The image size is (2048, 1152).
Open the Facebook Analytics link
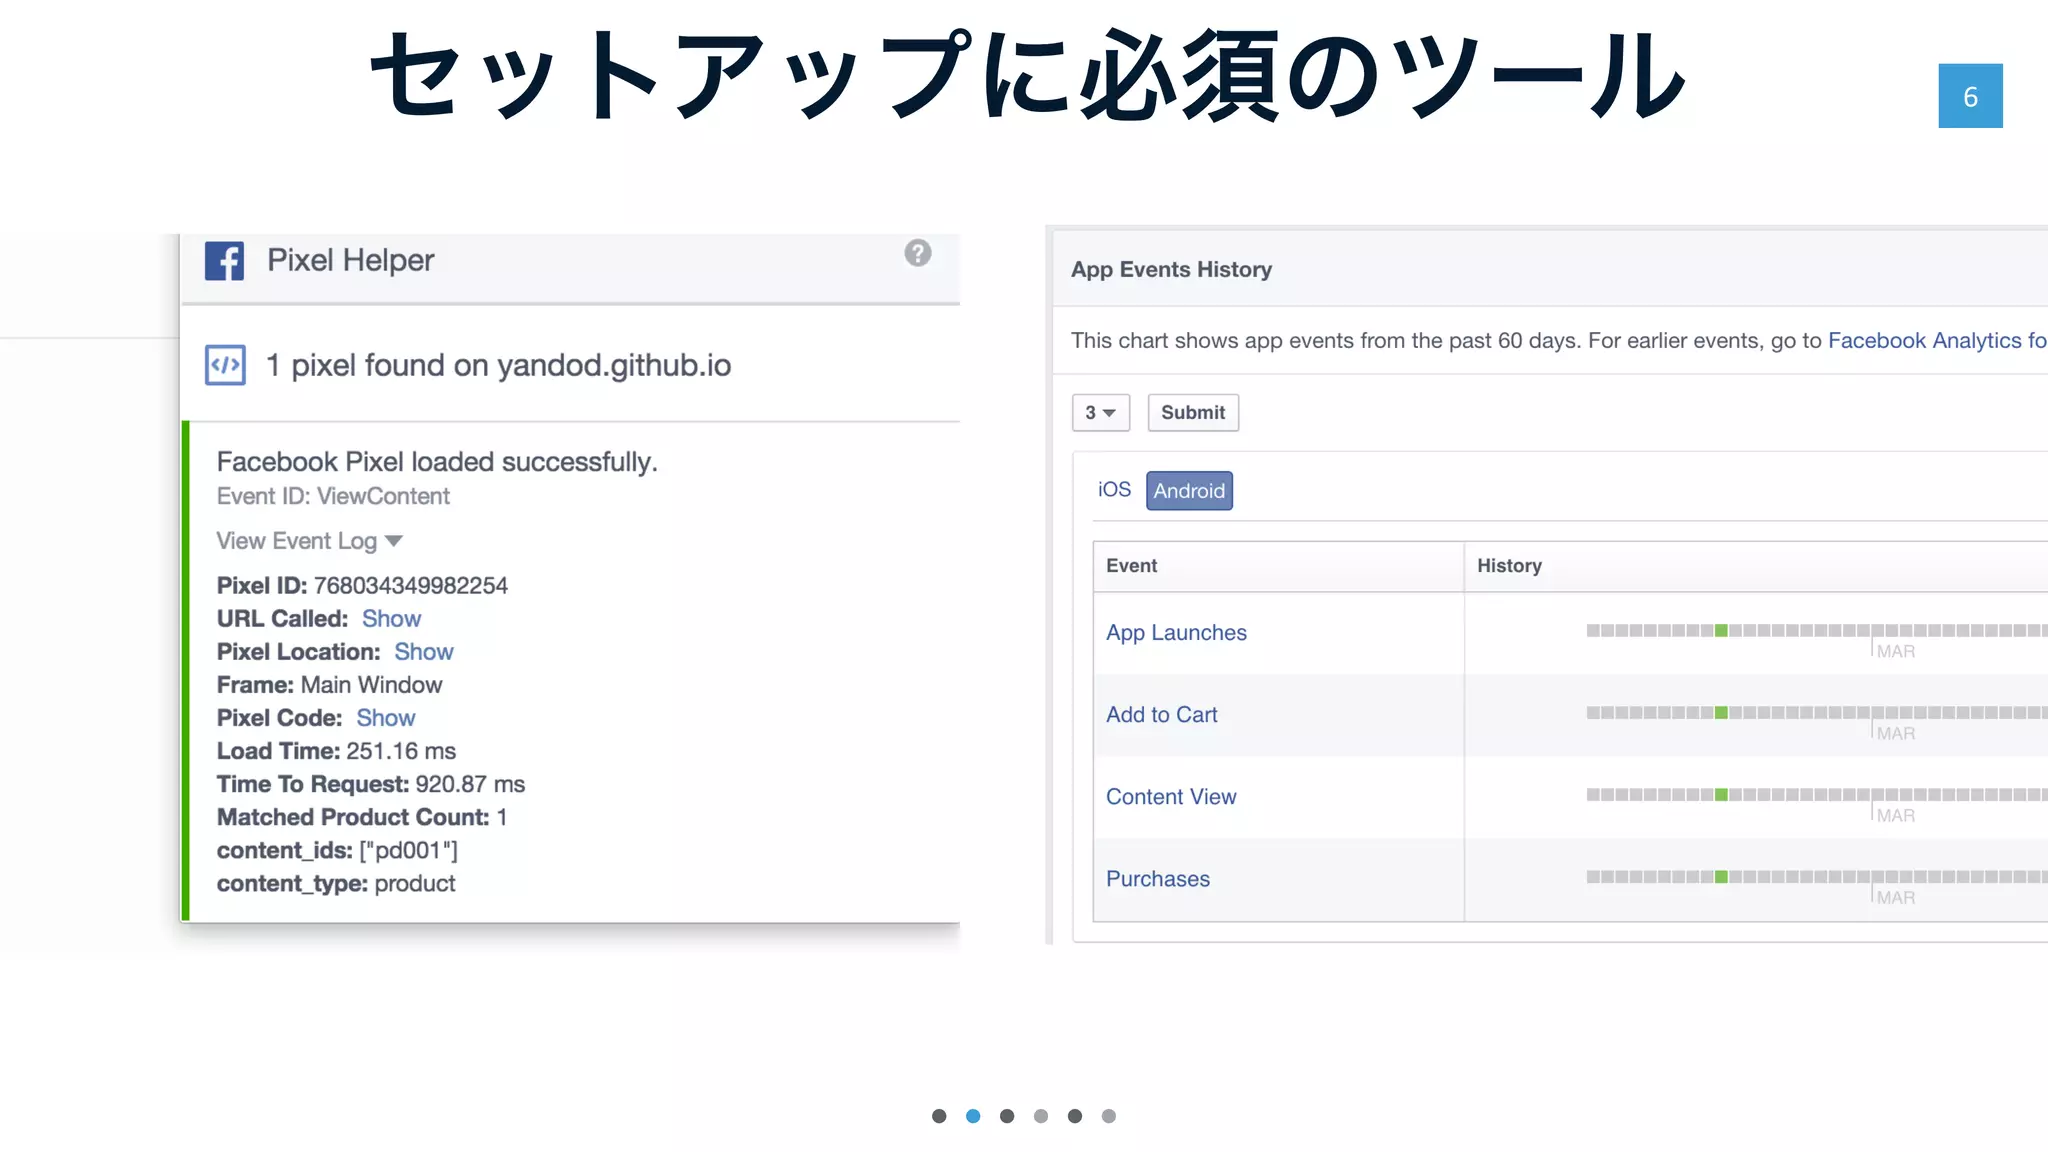pos(1937,341)
